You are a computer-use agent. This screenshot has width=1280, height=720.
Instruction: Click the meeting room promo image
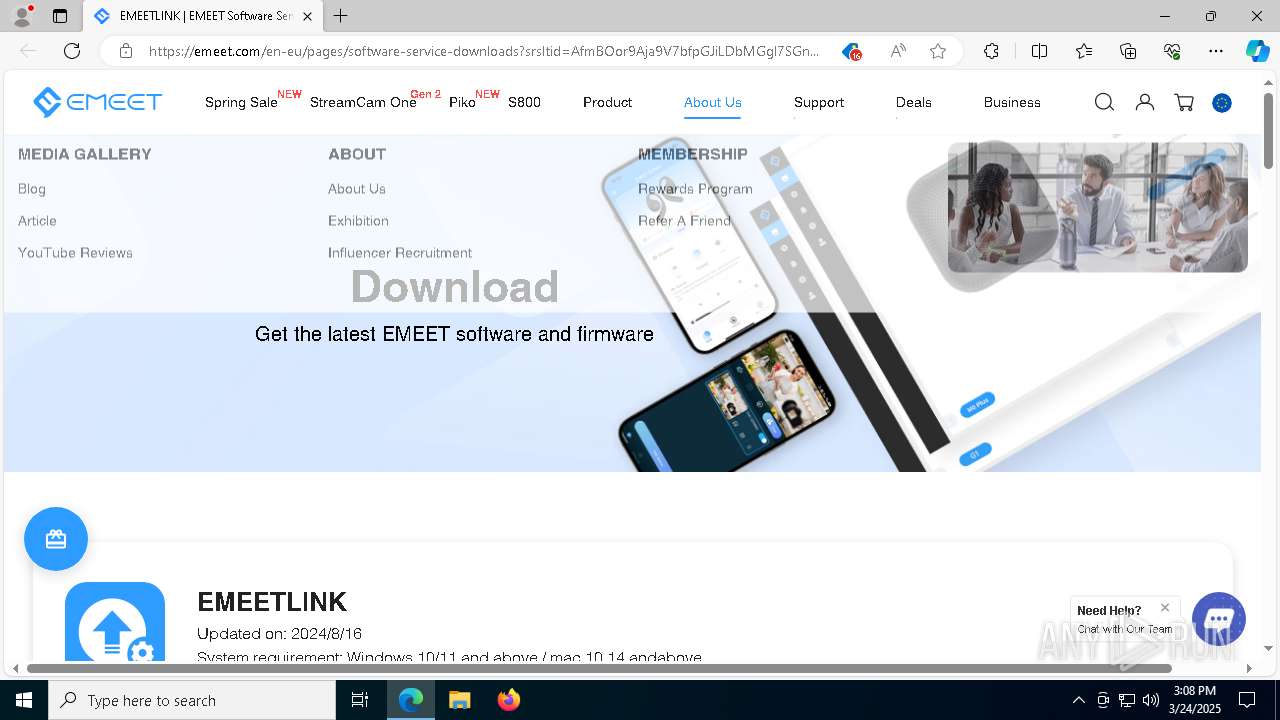coord(1097,207)
